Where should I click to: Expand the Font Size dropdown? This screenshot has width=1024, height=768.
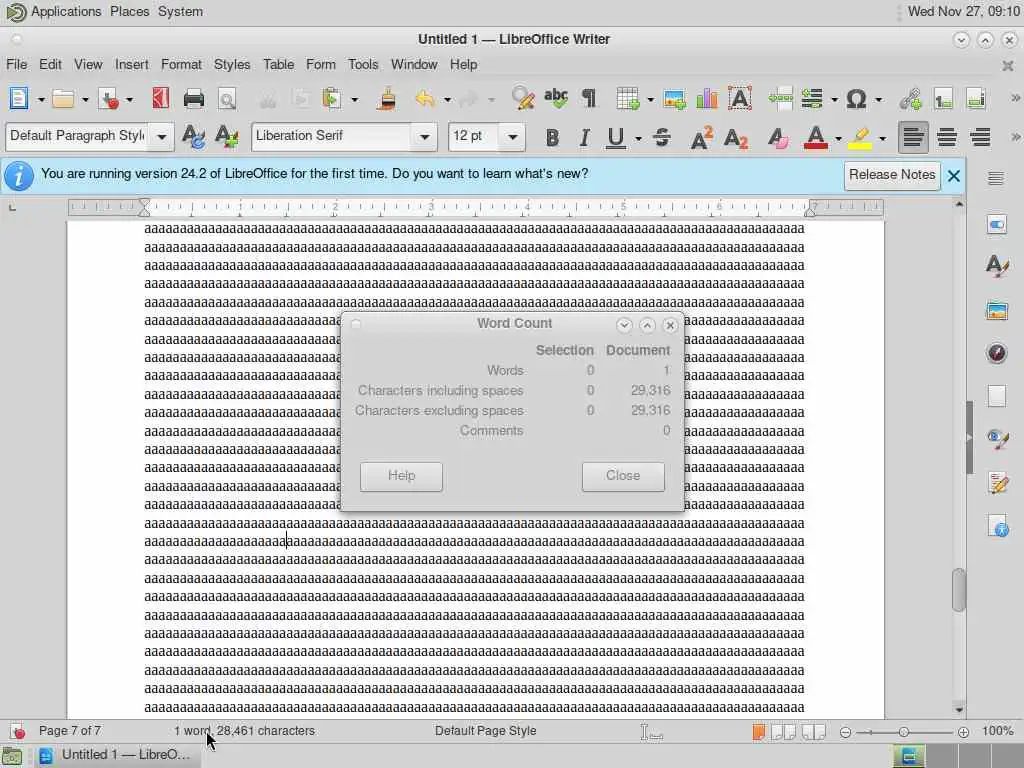point(513,137)
